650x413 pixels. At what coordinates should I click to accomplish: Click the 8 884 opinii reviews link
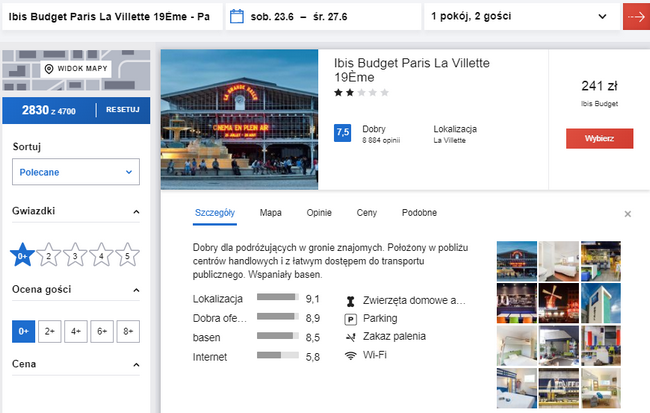pyautogui.click(x=381, y=141)
